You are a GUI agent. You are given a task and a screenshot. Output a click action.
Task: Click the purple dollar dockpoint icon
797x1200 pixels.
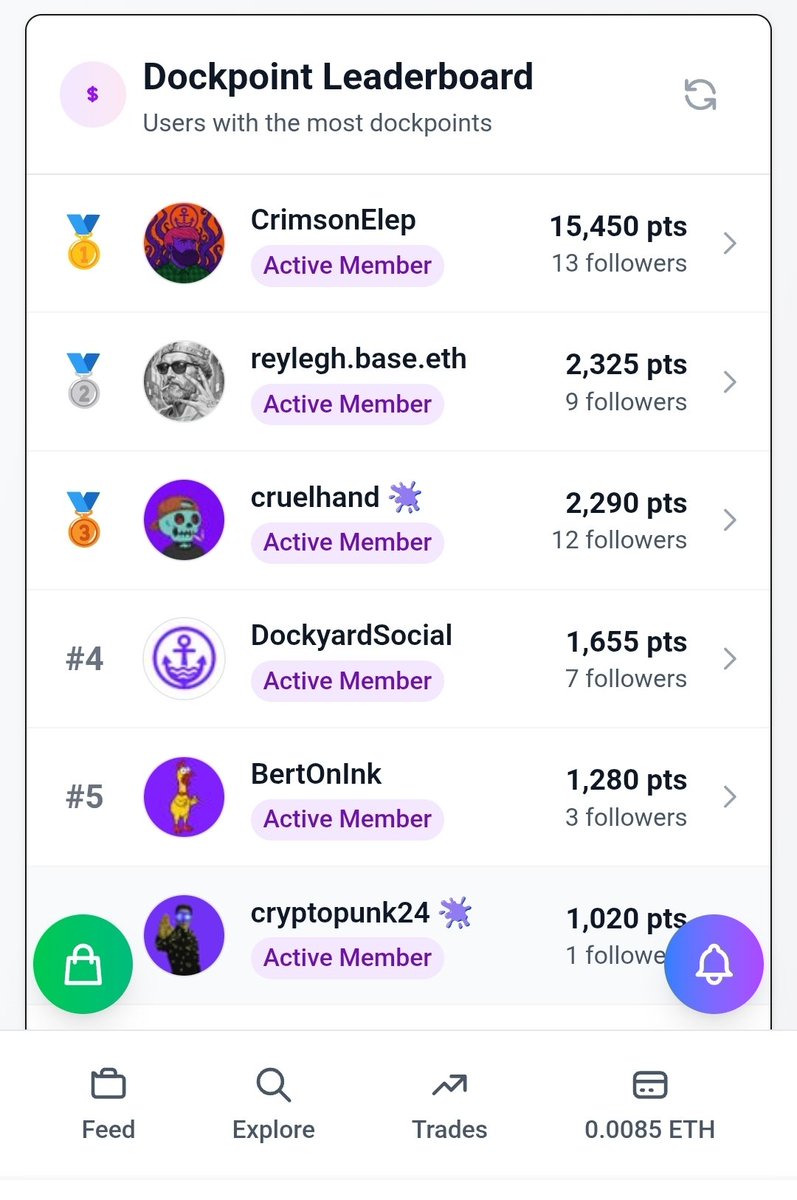[x=93, y=94]
